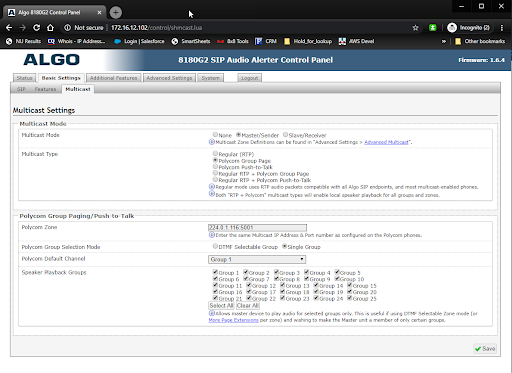512x373 pixels.
Task: Open Other bookmarks folder
Action: pos(480,41)
